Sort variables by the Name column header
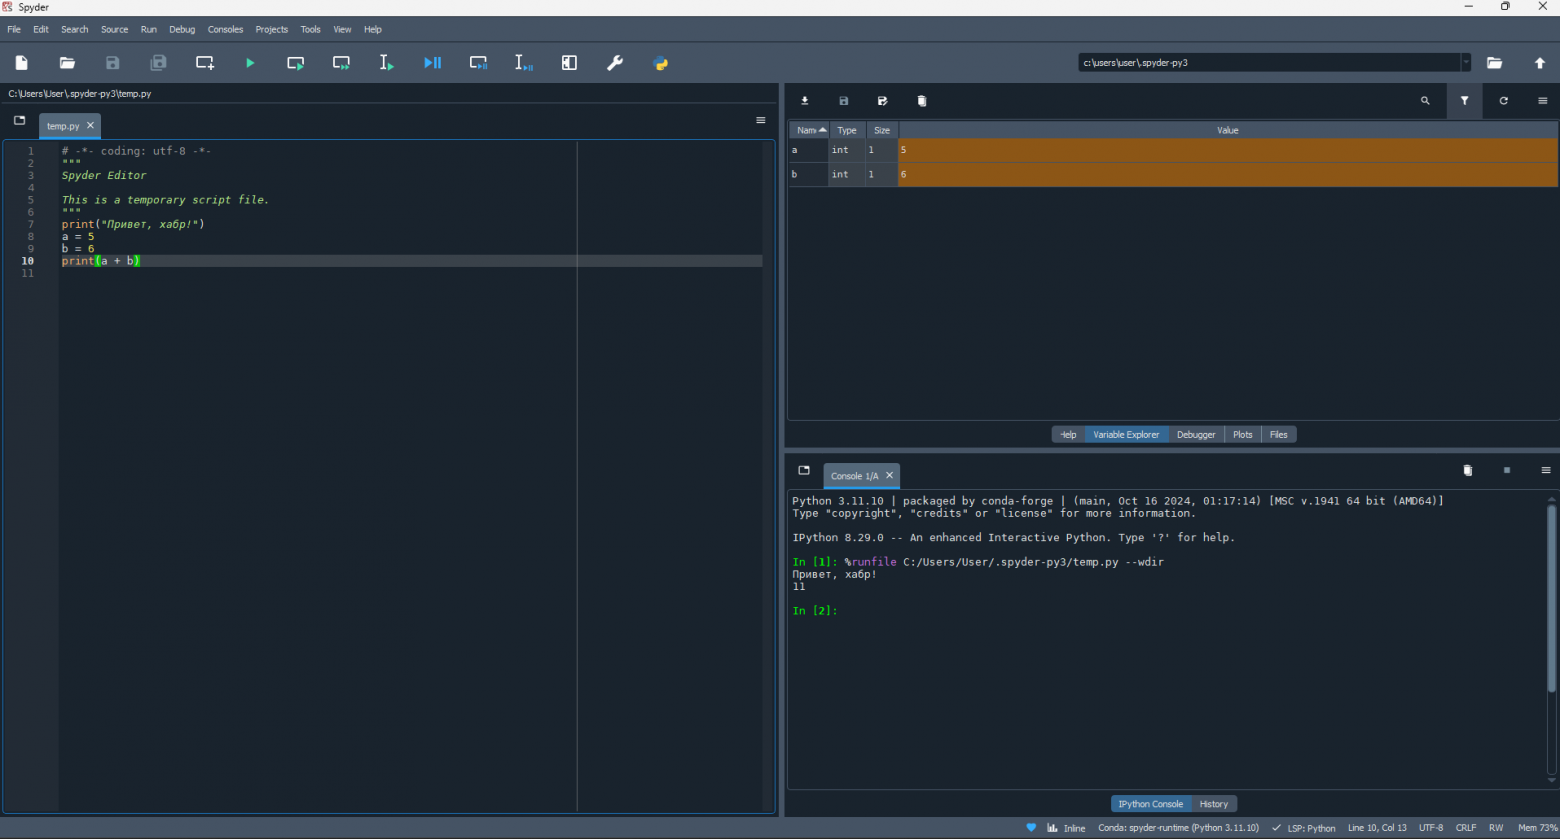This screenshot has width=1560, height=839. pyautogui.click(x=809, y=130)
